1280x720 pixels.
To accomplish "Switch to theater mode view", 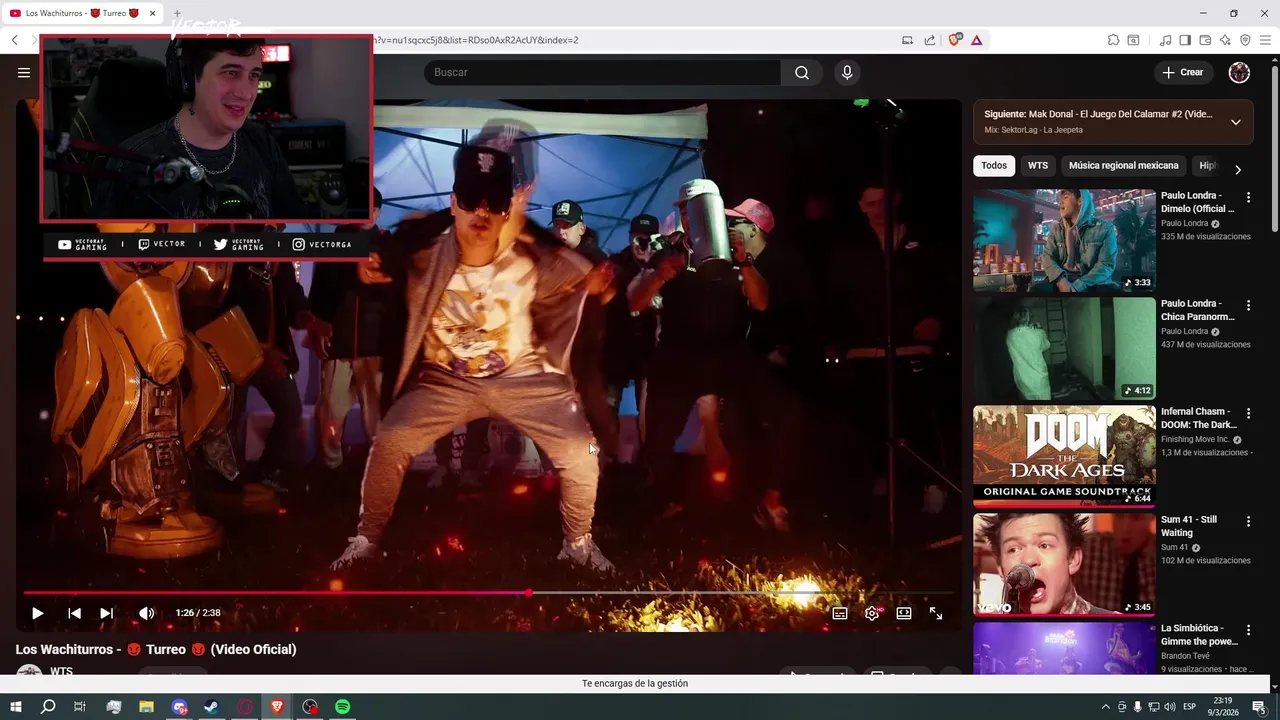I will tap(904, 613).
